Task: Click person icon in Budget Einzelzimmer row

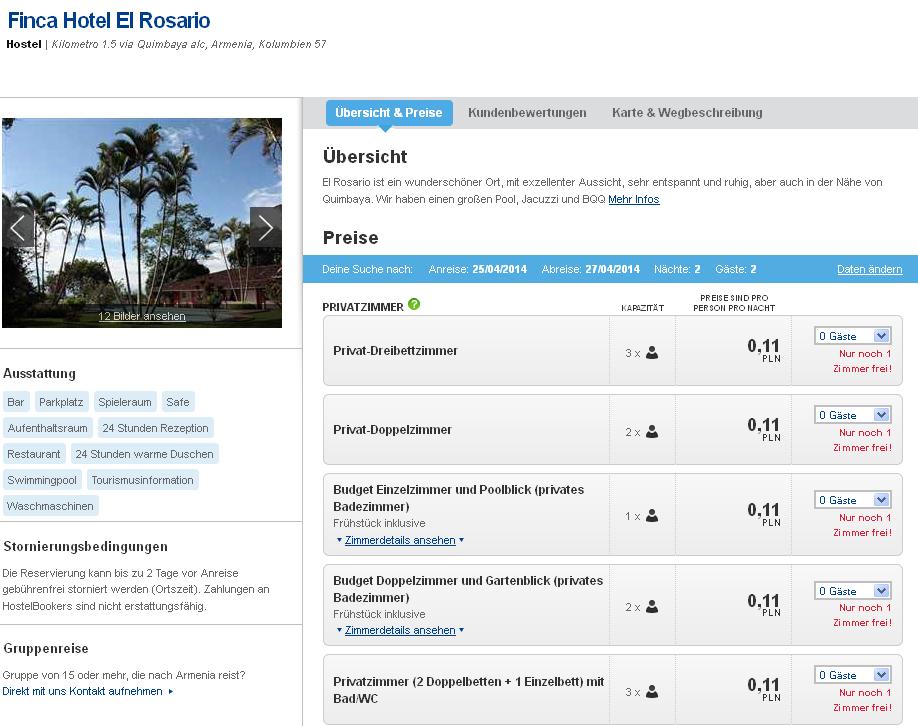Action: click(652, 516)
